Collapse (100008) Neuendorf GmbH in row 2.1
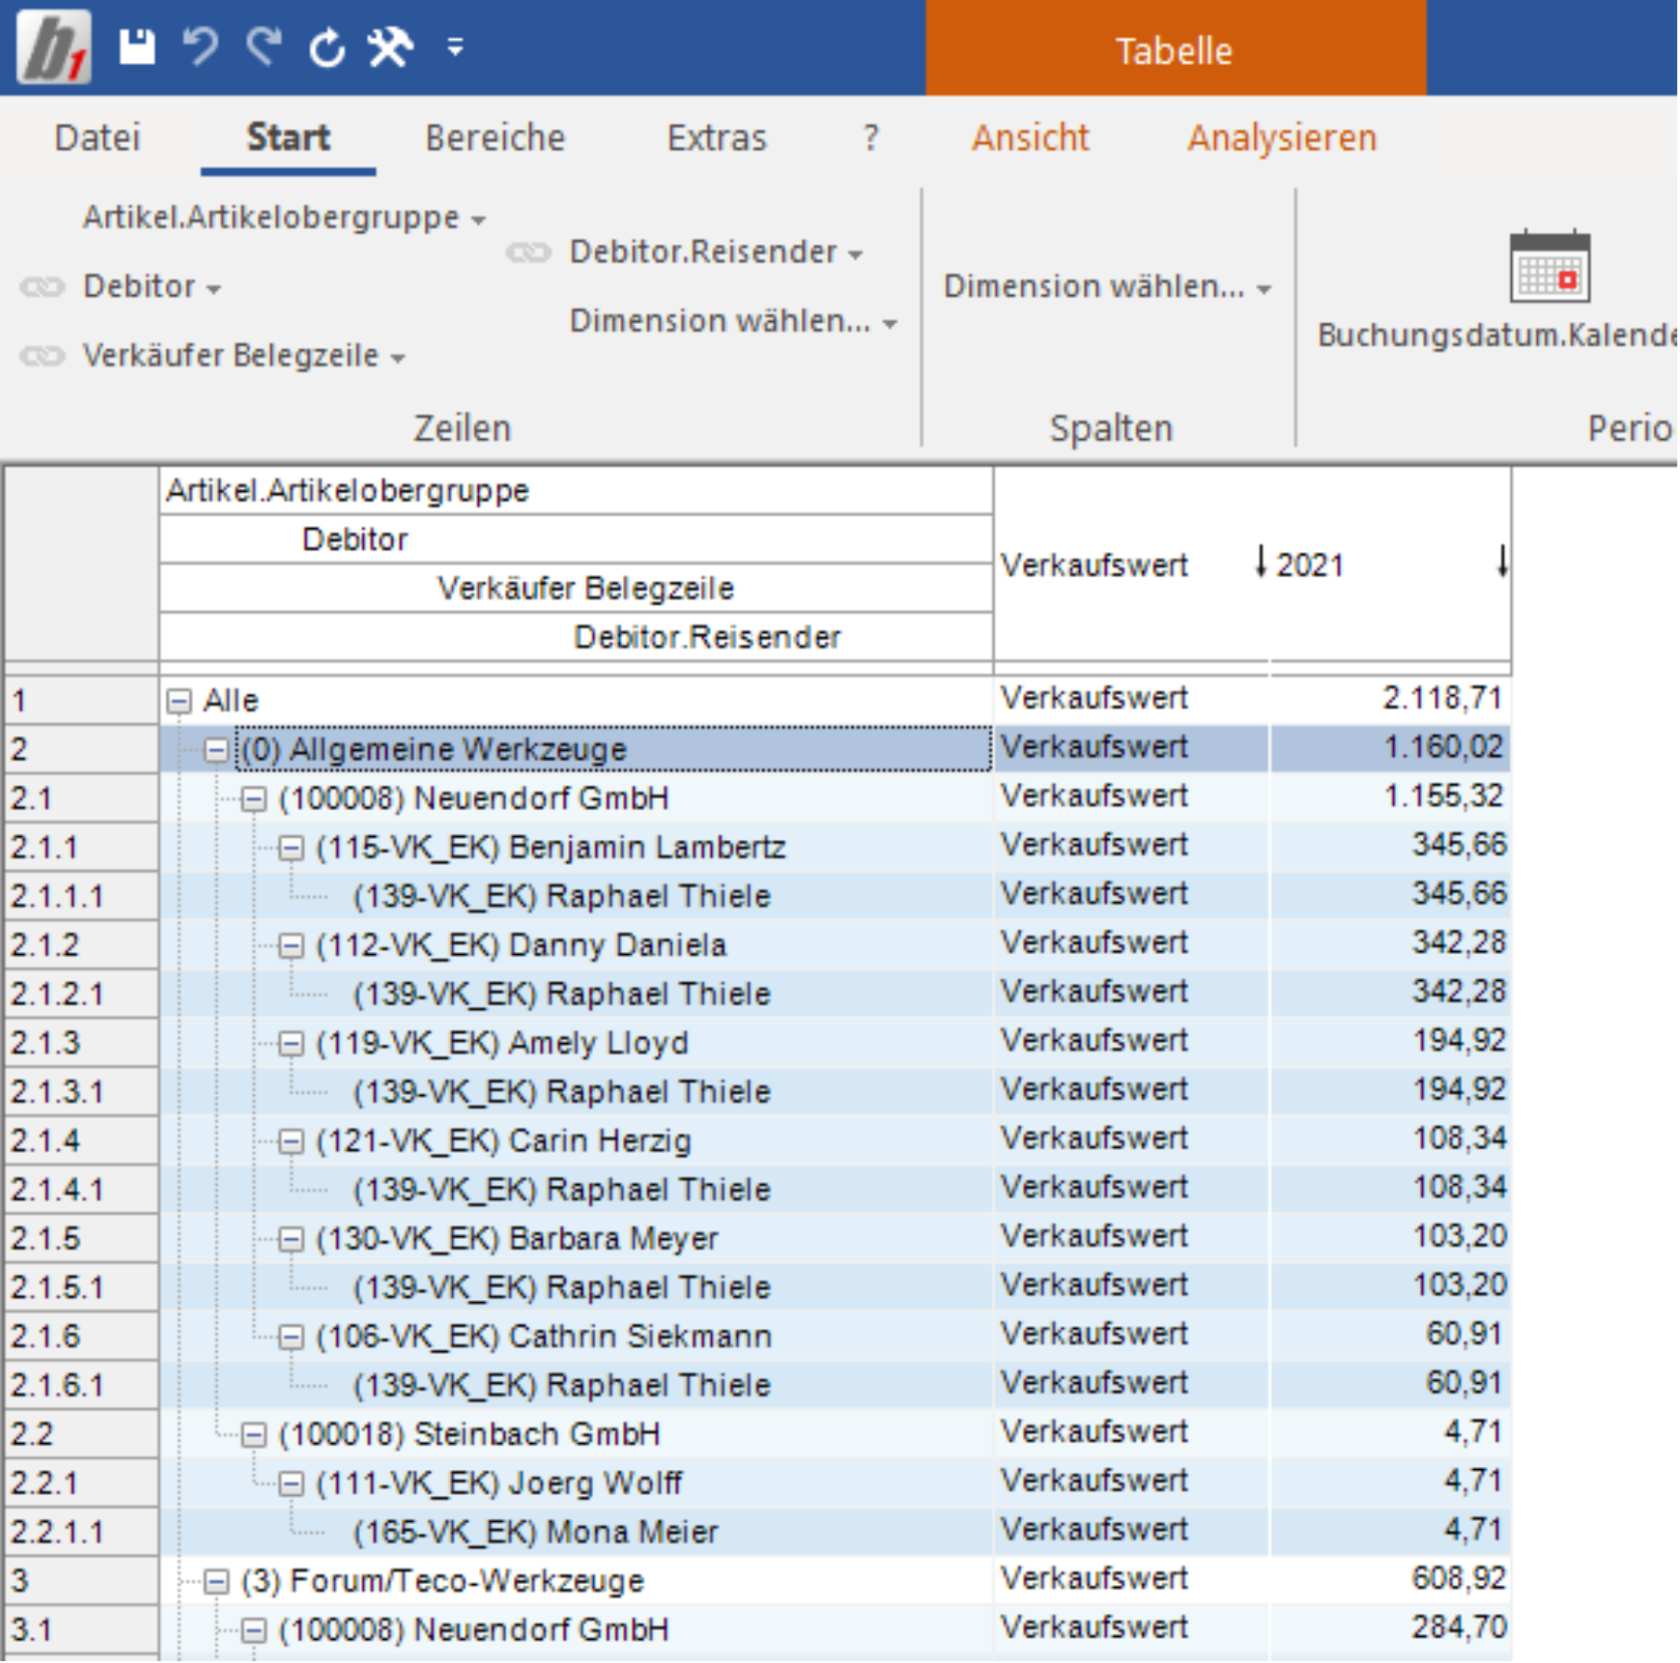The image size is (1680, 1663). point(254,799)
